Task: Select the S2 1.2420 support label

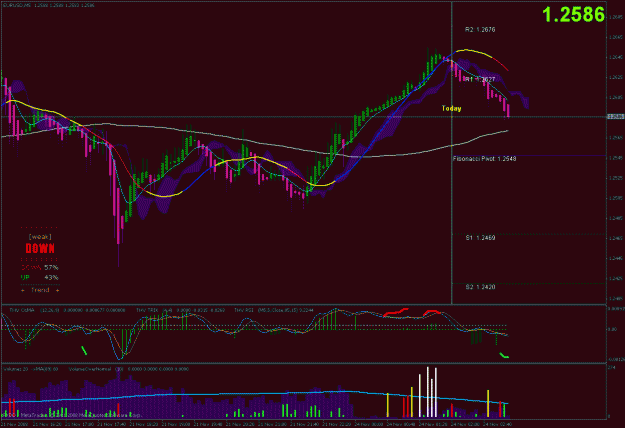Action: point(480,287)
